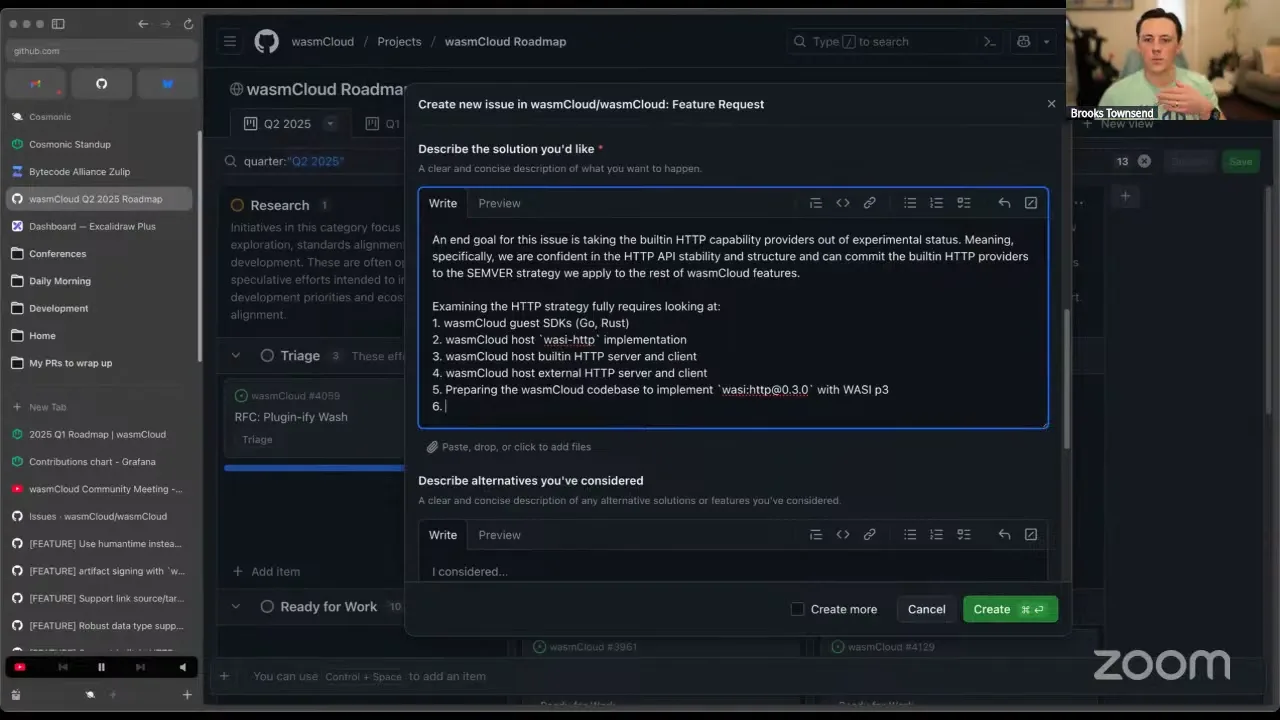Screen dimensions: 1280x720
Task: Insert a link in the solution editor
Action: click(870, 203)
